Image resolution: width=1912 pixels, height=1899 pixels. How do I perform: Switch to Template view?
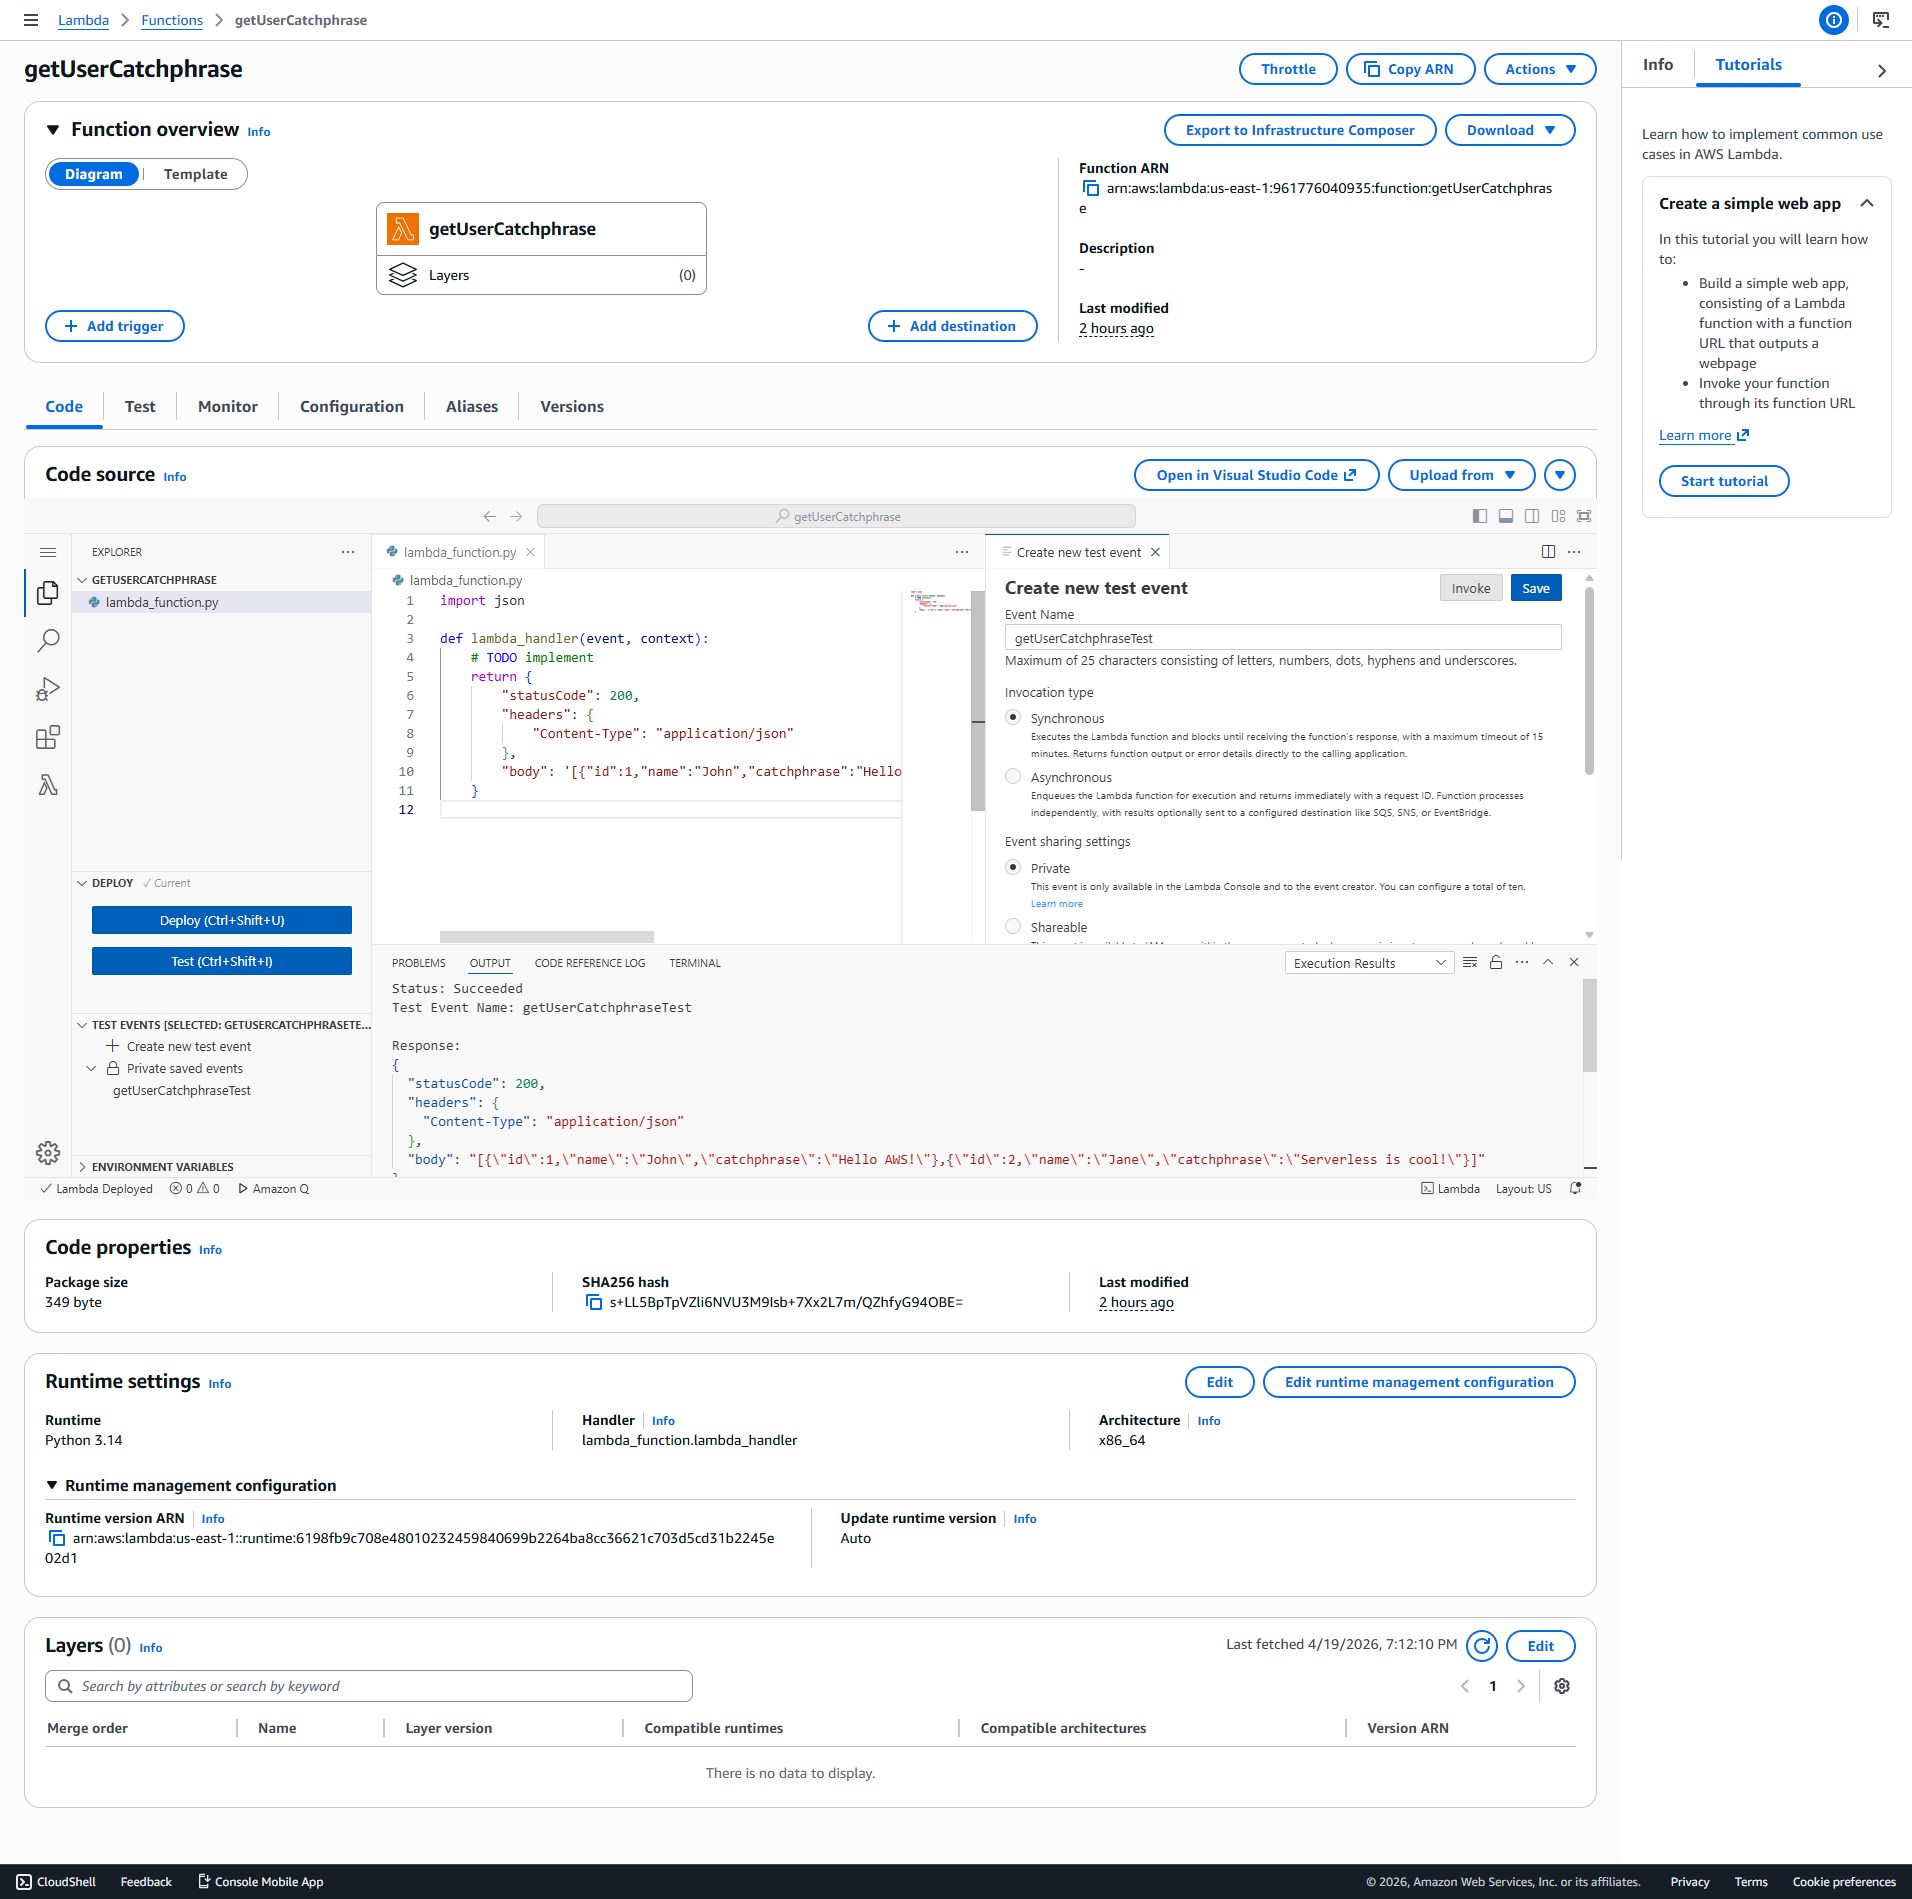tap(196, 174)
